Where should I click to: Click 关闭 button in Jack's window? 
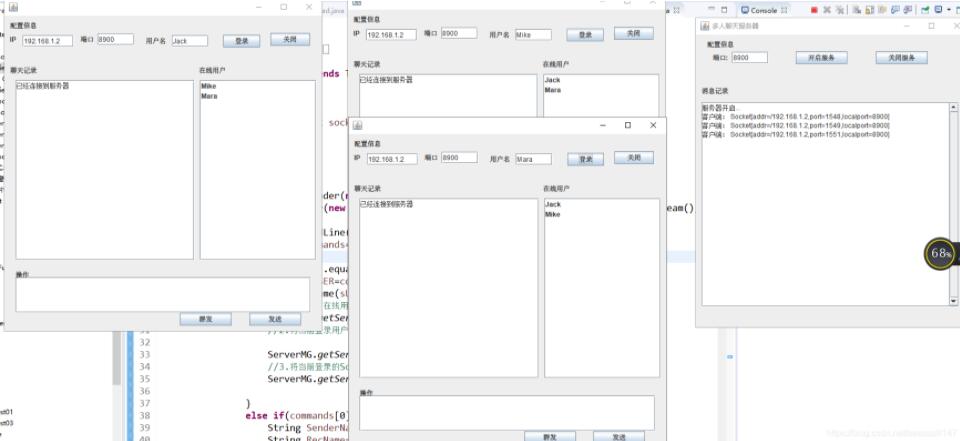[290, 39]
